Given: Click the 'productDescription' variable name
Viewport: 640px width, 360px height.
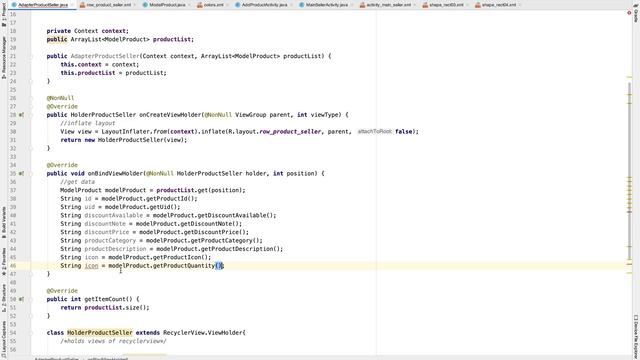Looking at the screenshot, I should [116, 249].
